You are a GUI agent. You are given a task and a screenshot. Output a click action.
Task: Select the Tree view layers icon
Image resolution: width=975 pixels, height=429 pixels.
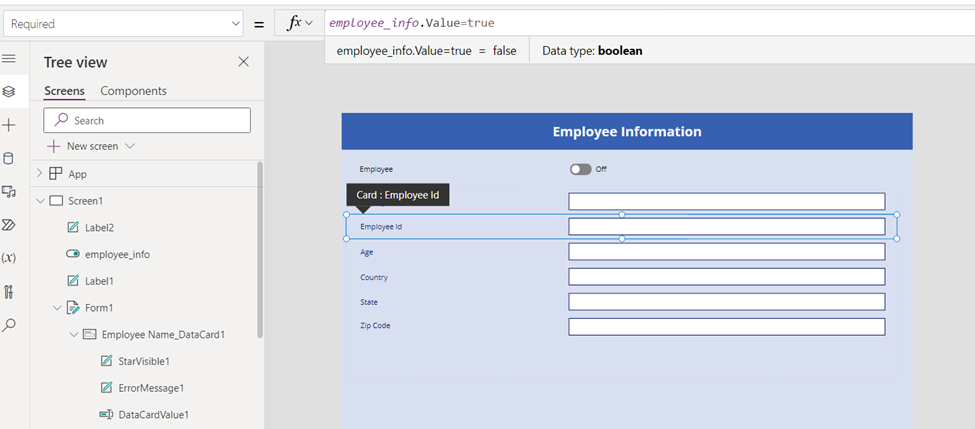[x=9, y=91]
